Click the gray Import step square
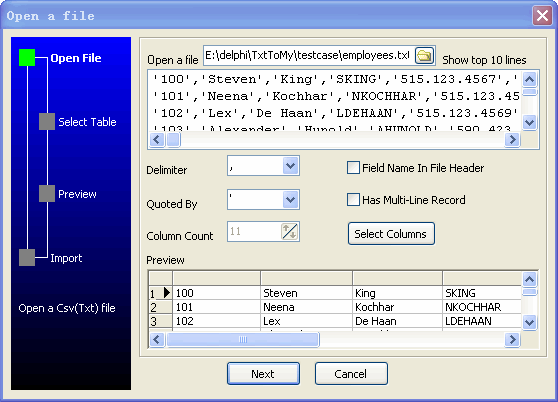 (x=27, y=258)
